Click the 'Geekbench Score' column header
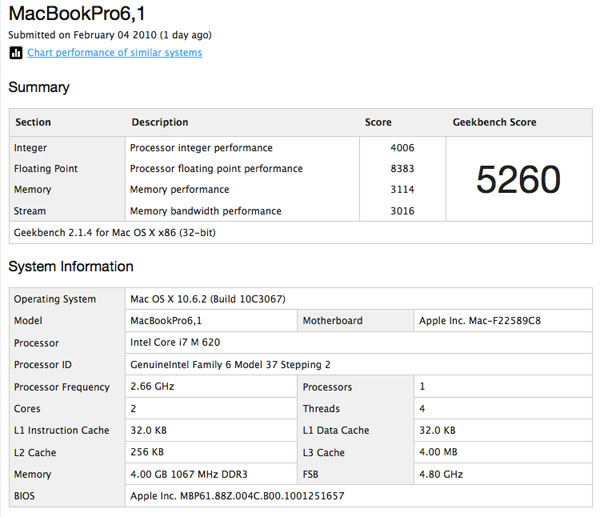The height and width of the screenshot is (517, 600). point(494,122)
